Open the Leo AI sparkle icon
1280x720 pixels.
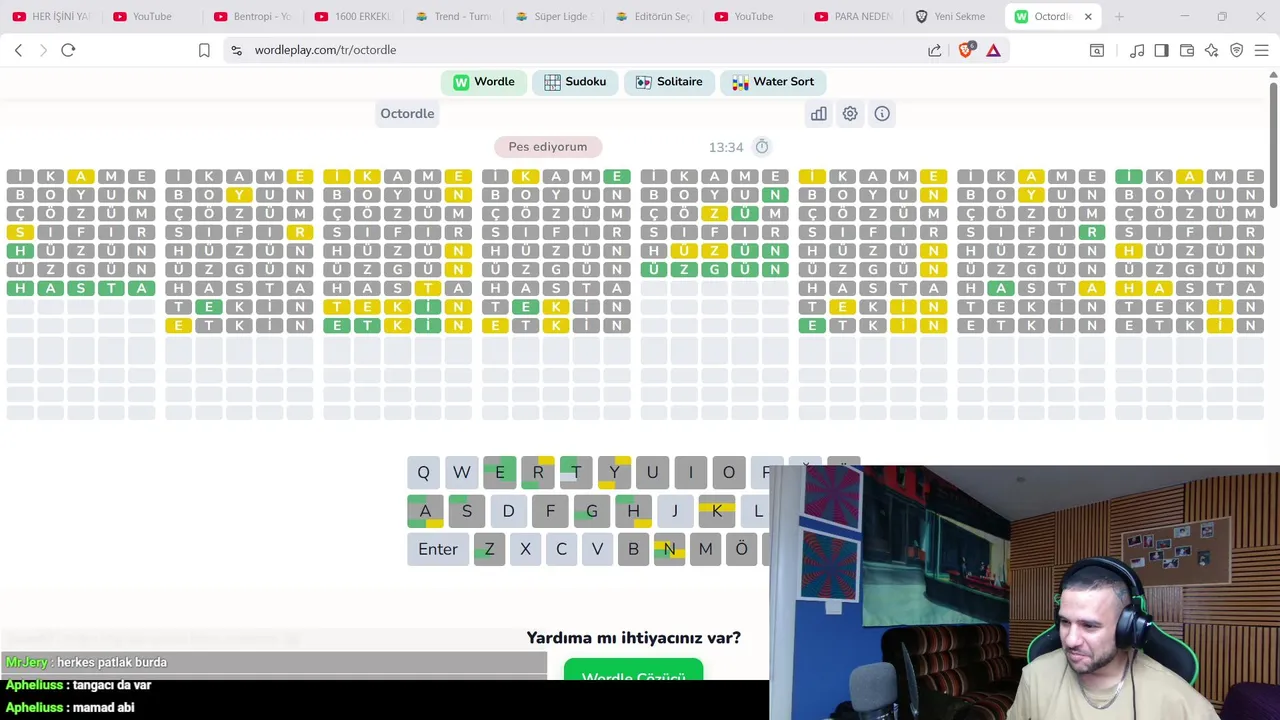point(1212,50)
